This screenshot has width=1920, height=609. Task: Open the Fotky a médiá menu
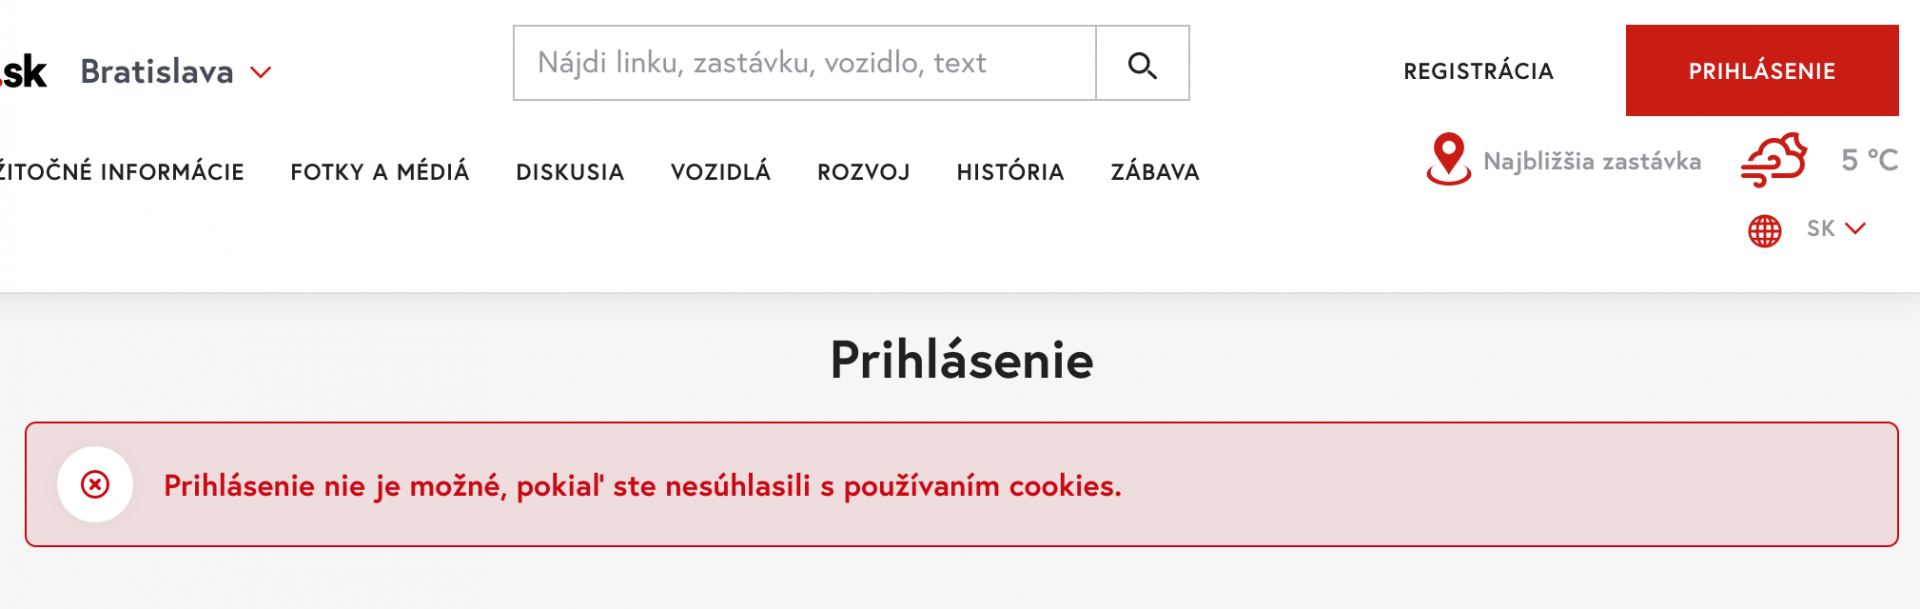380,172
